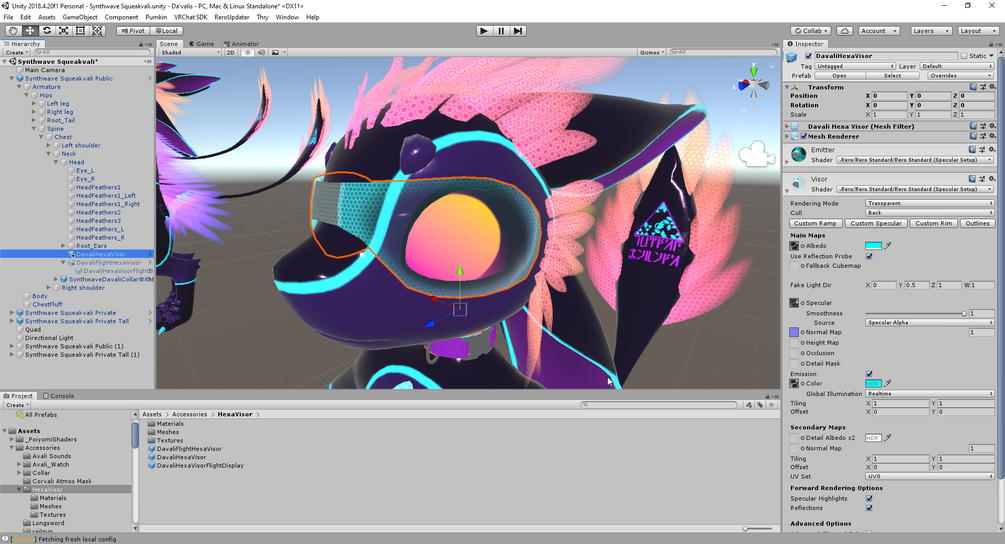
Task: Activate the Rotate tool
Action: coord(47,31)
